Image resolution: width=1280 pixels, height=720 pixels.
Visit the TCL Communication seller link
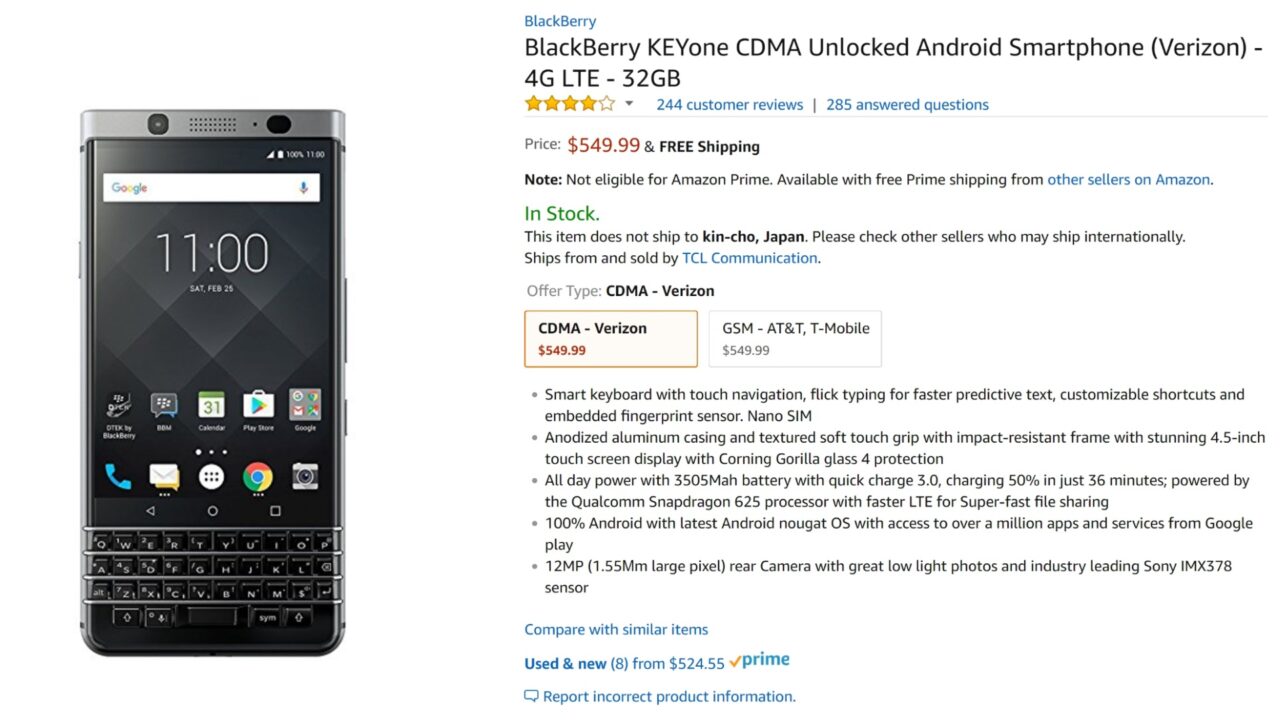click(749, 258)
